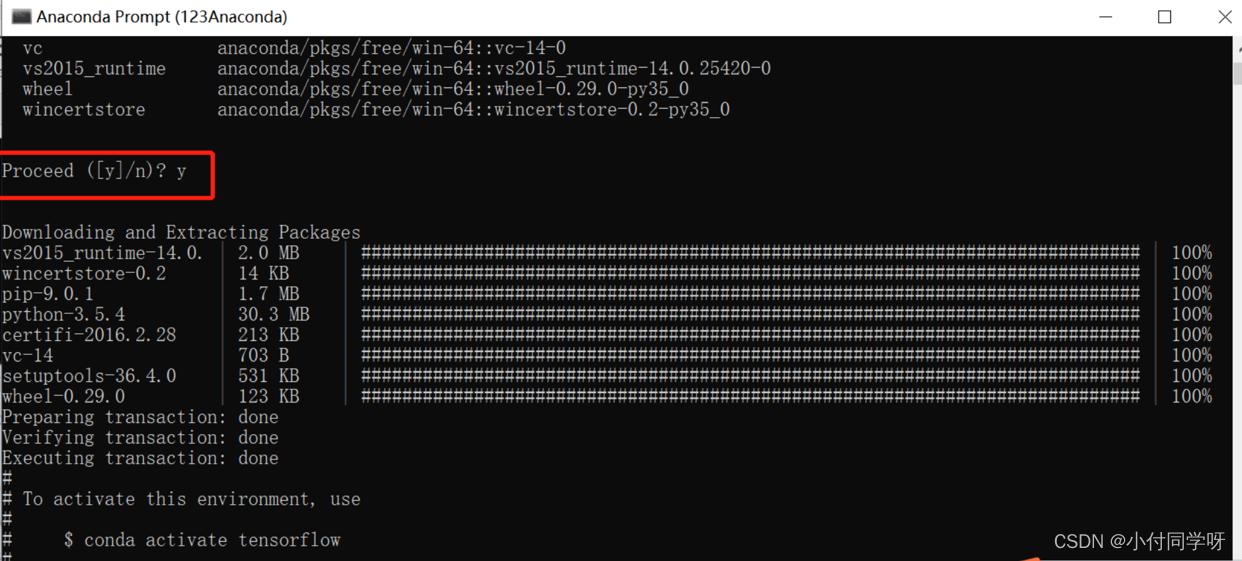Click the vertical scrollbar track

(x=1237, y=320)
